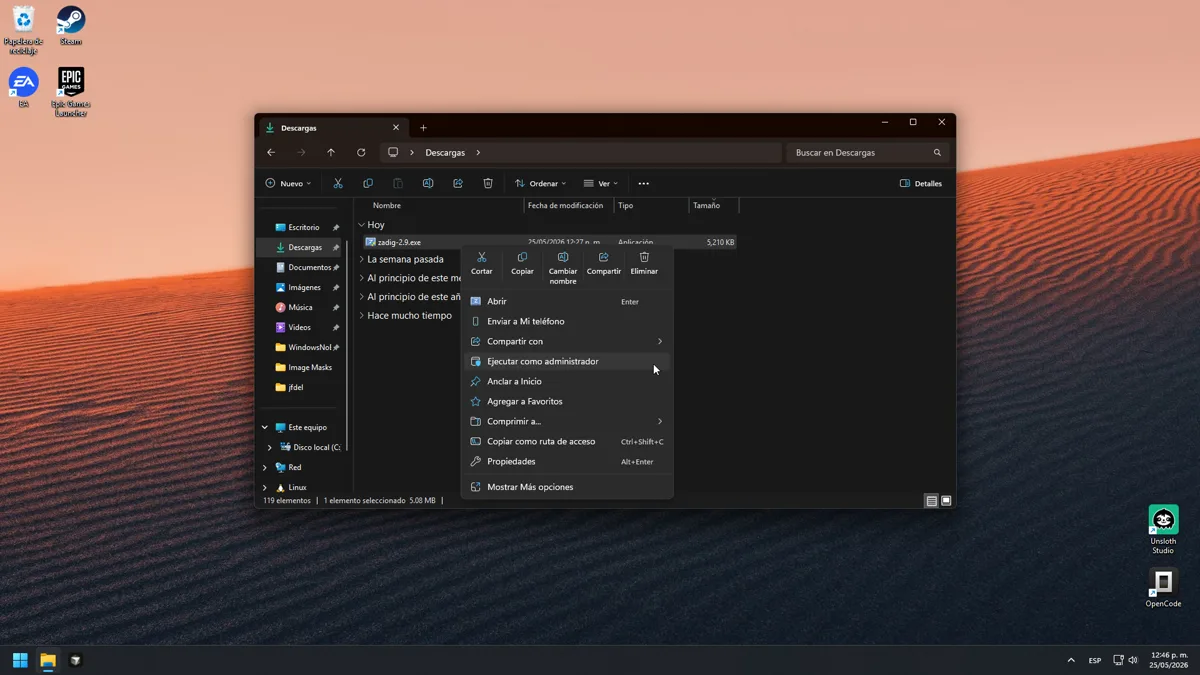The width and height of the screenshot is (1200, 675).
Task: Choose Anclar a Inicio
Action: (567, 381)
